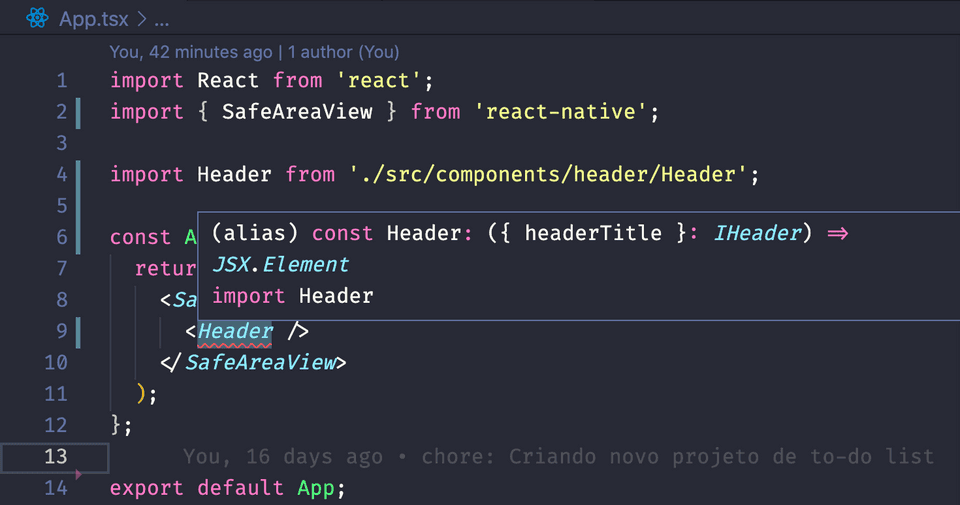Expand the breadcrumb ellipsis symbol segment
Image resolution: width=960 pixels, height=505 pixels.
pyautogui.click(x=160, y=19)
